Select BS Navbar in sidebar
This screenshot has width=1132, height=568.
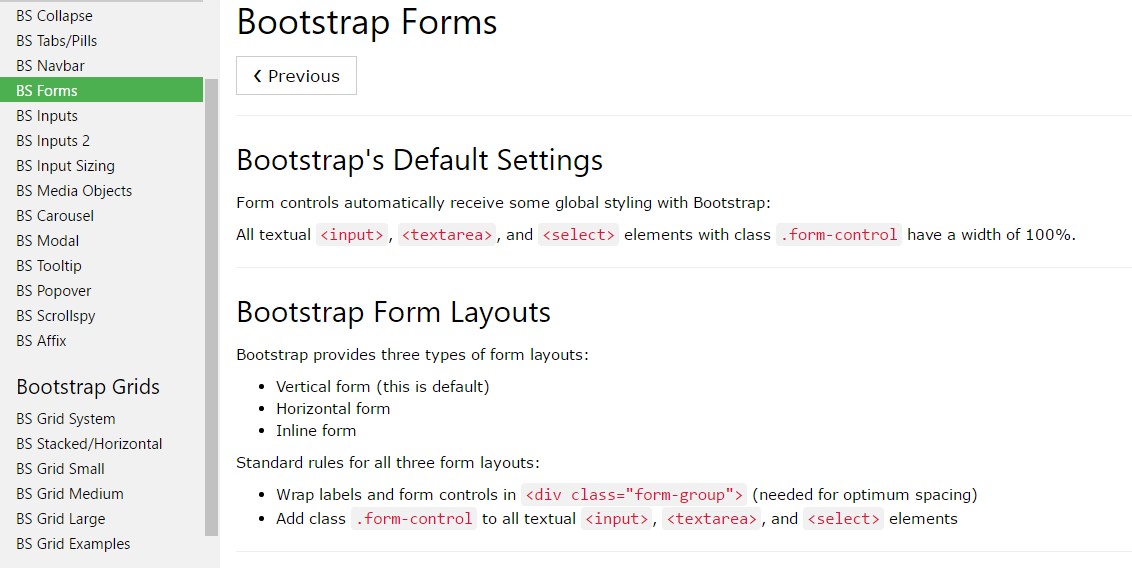[x=51, y=66]
